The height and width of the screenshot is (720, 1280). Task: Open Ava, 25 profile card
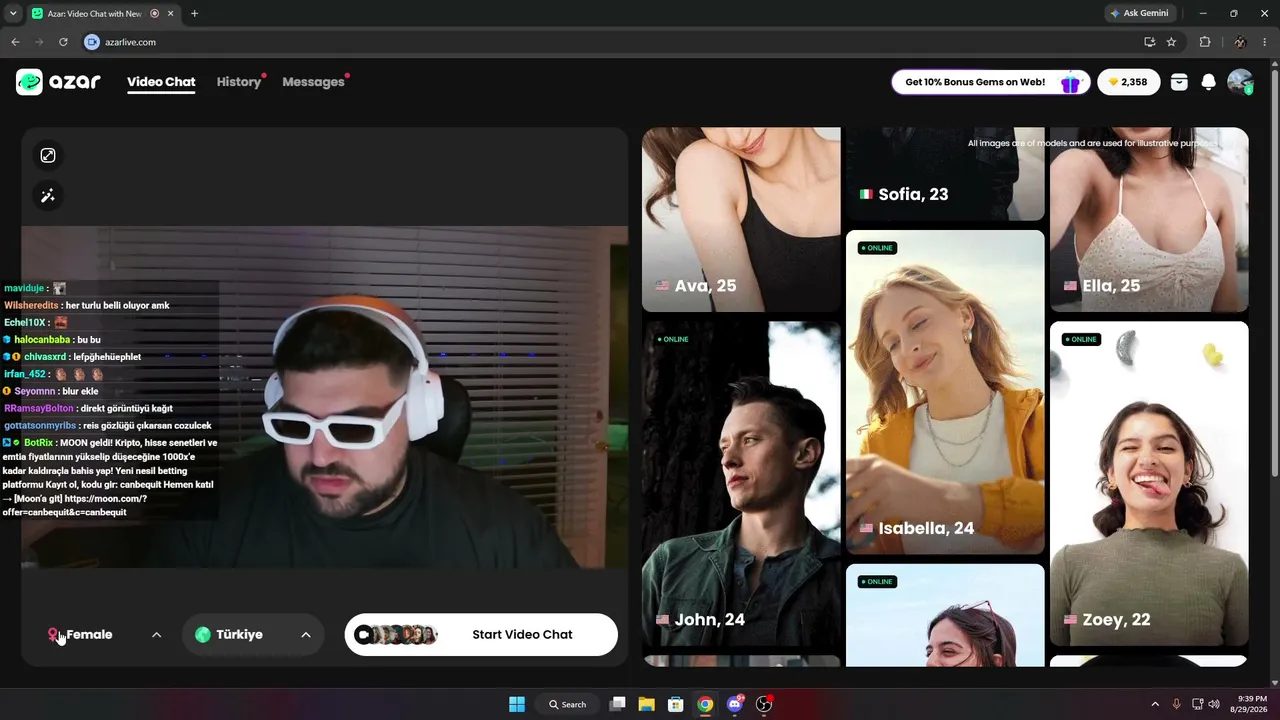click(x=741, y=220)
